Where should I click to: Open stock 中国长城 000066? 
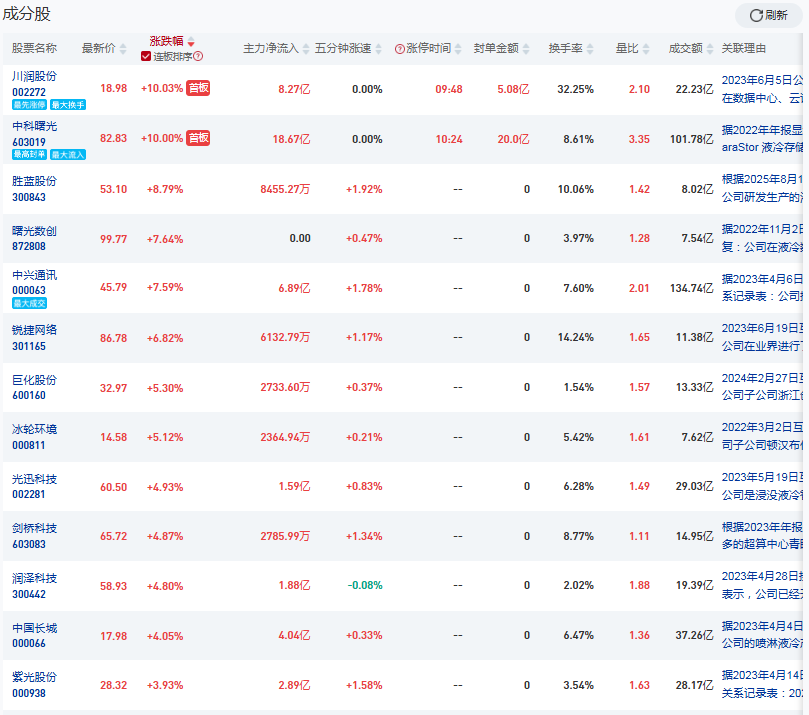[x=34, y=636]
